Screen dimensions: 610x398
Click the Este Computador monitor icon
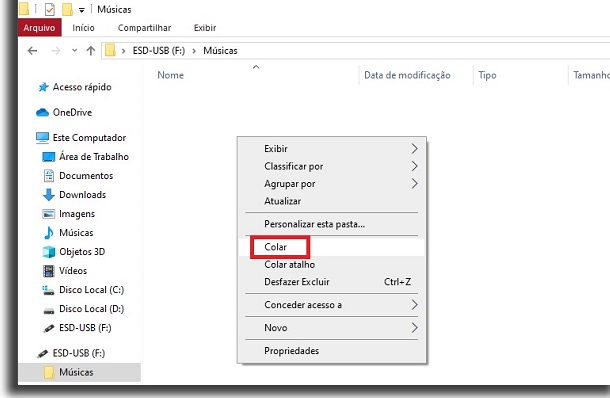point(42,137)
